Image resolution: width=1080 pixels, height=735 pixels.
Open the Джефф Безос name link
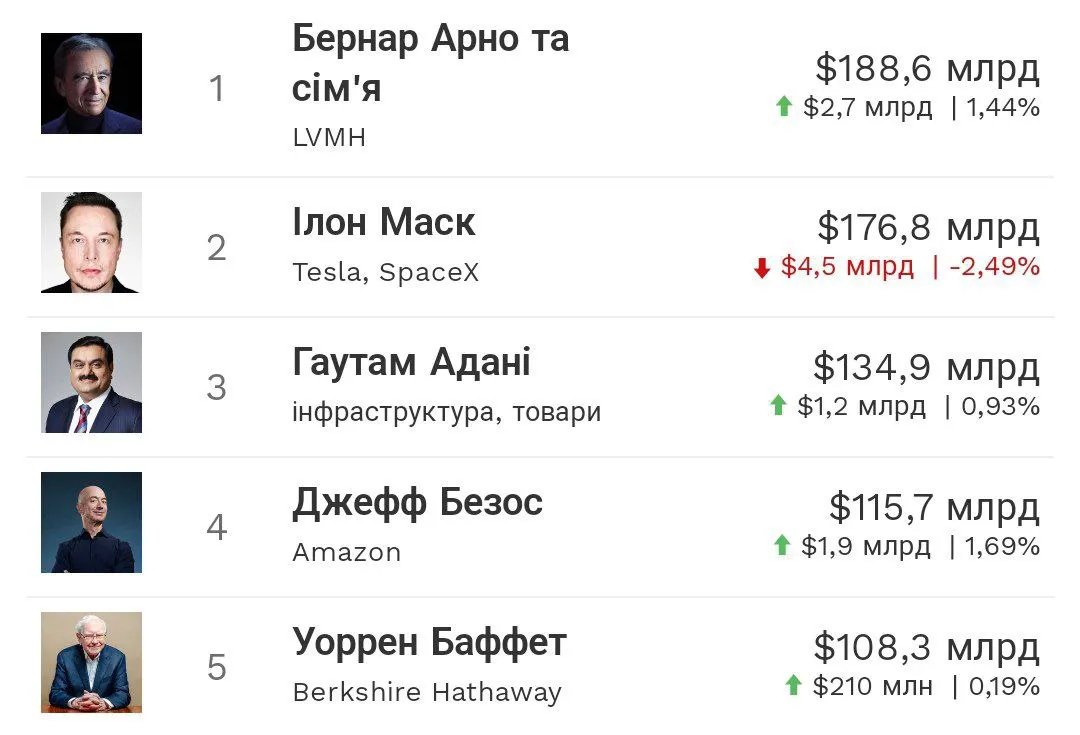(x=417, y=502)
